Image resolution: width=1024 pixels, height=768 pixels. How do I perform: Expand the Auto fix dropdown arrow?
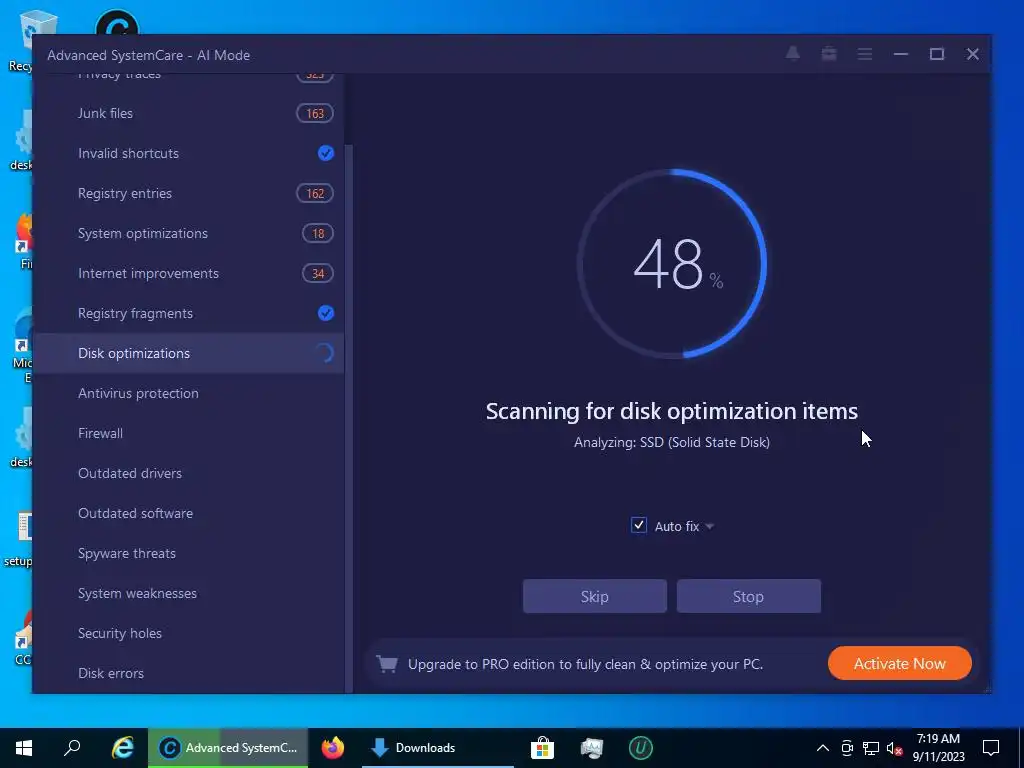tap(709, 526)
